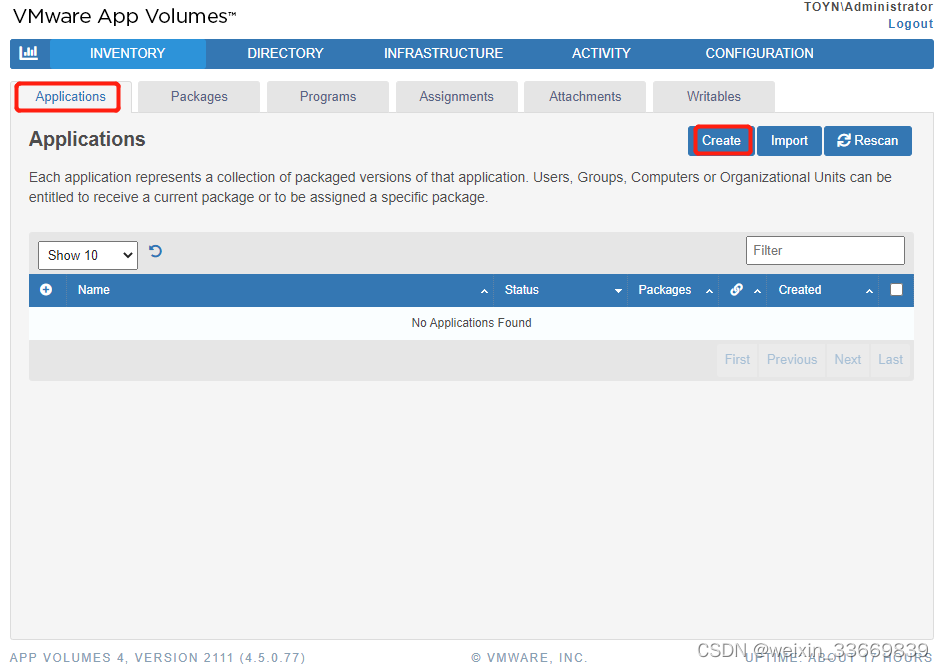Open the ACTIVITY menu

pos(601,53)
